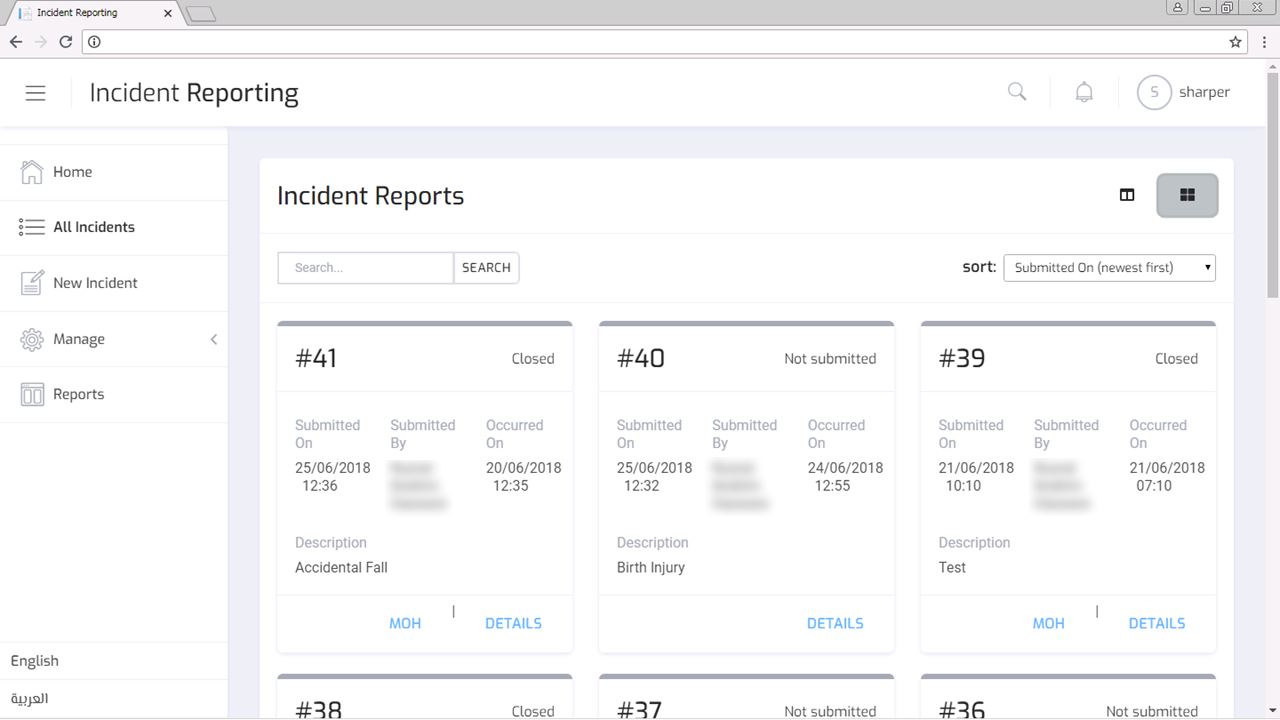Click incident number #41

pos(316,358)
